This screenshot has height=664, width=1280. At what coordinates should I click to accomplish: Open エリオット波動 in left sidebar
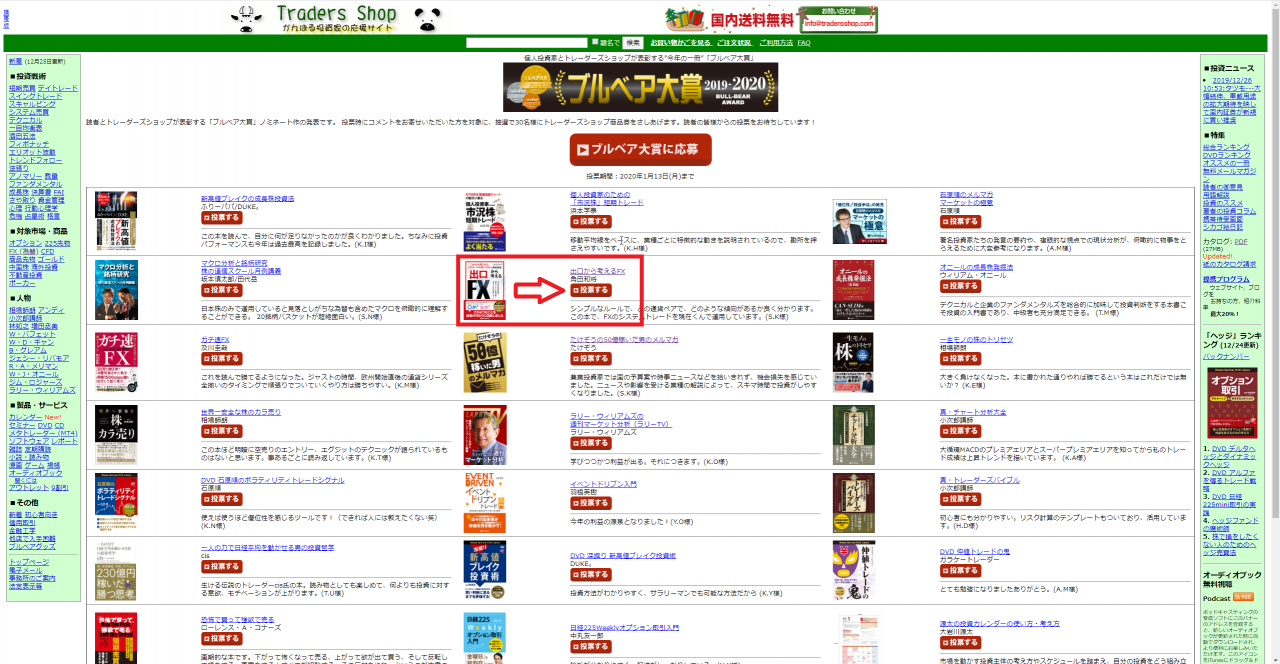pos(33,152)
